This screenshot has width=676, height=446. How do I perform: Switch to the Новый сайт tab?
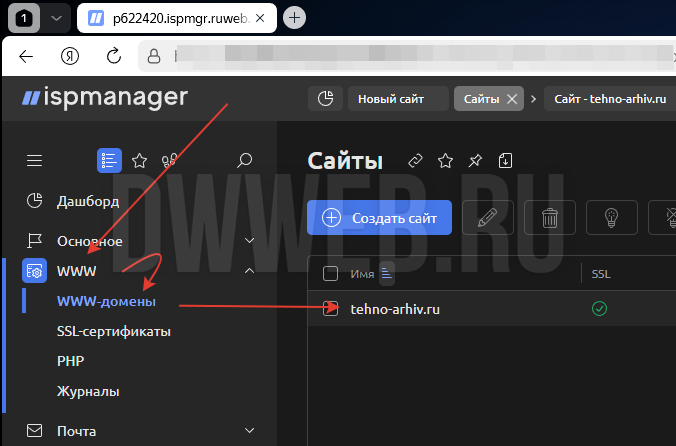point(398,99)
